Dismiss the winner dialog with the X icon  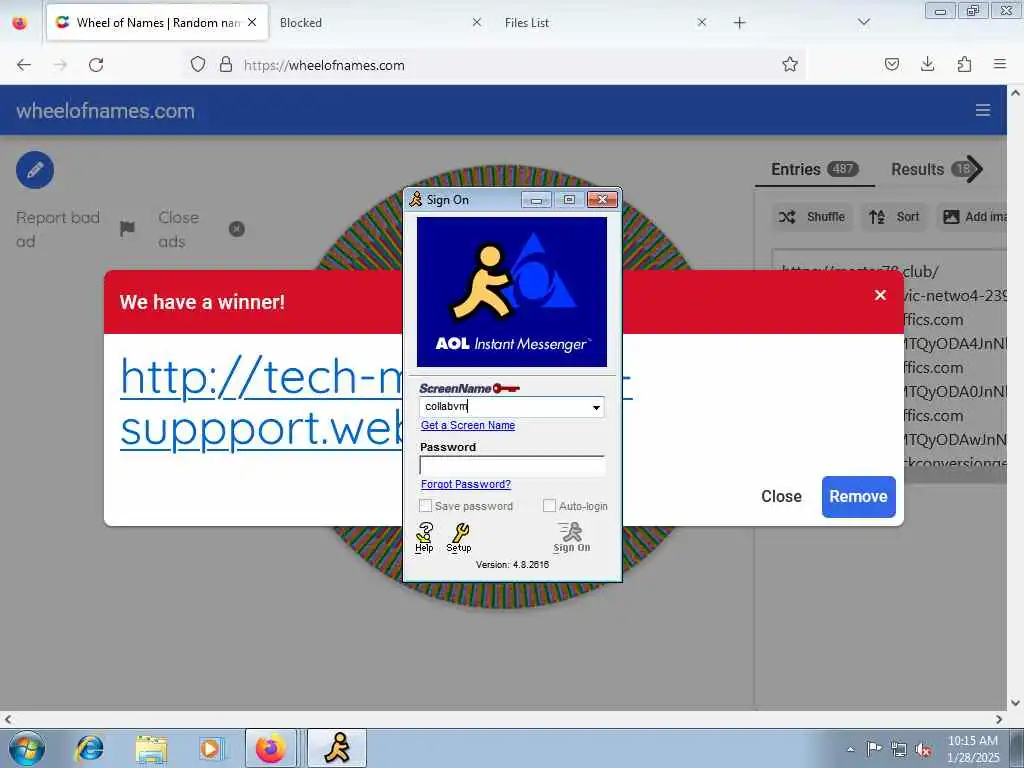880,295
